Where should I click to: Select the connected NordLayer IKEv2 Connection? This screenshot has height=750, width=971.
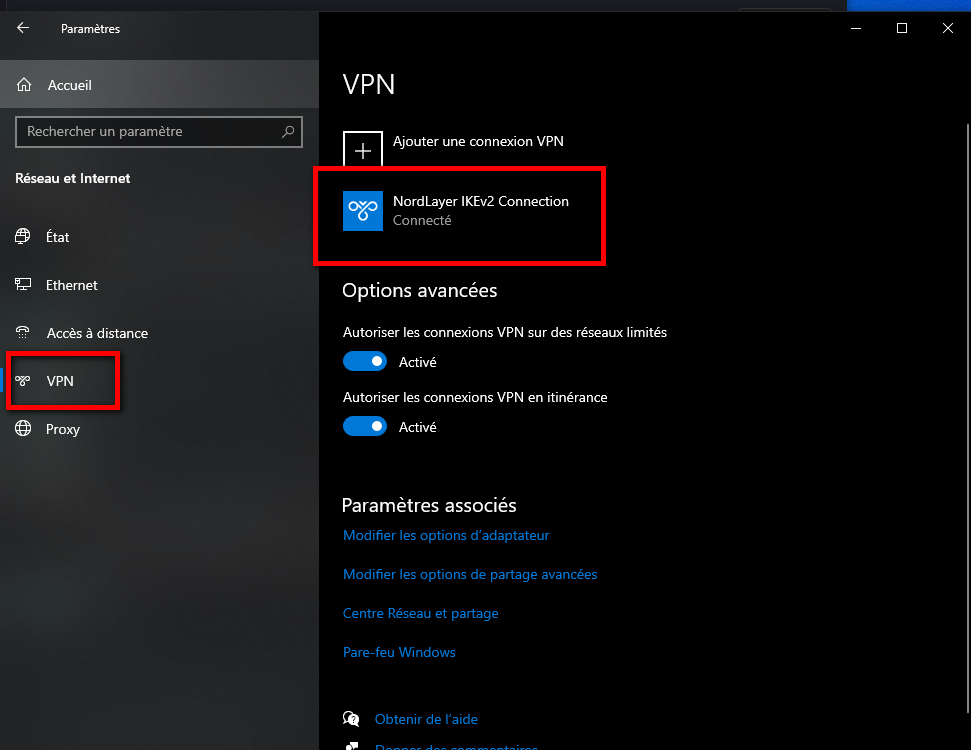460,211
